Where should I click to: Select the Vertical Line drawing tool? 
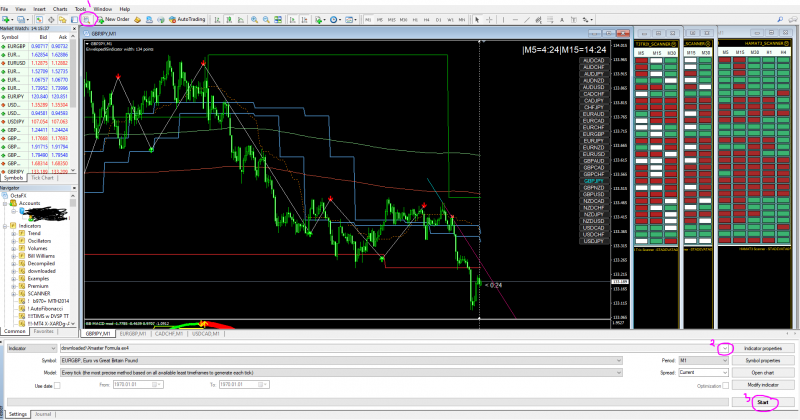coord(503,19)
